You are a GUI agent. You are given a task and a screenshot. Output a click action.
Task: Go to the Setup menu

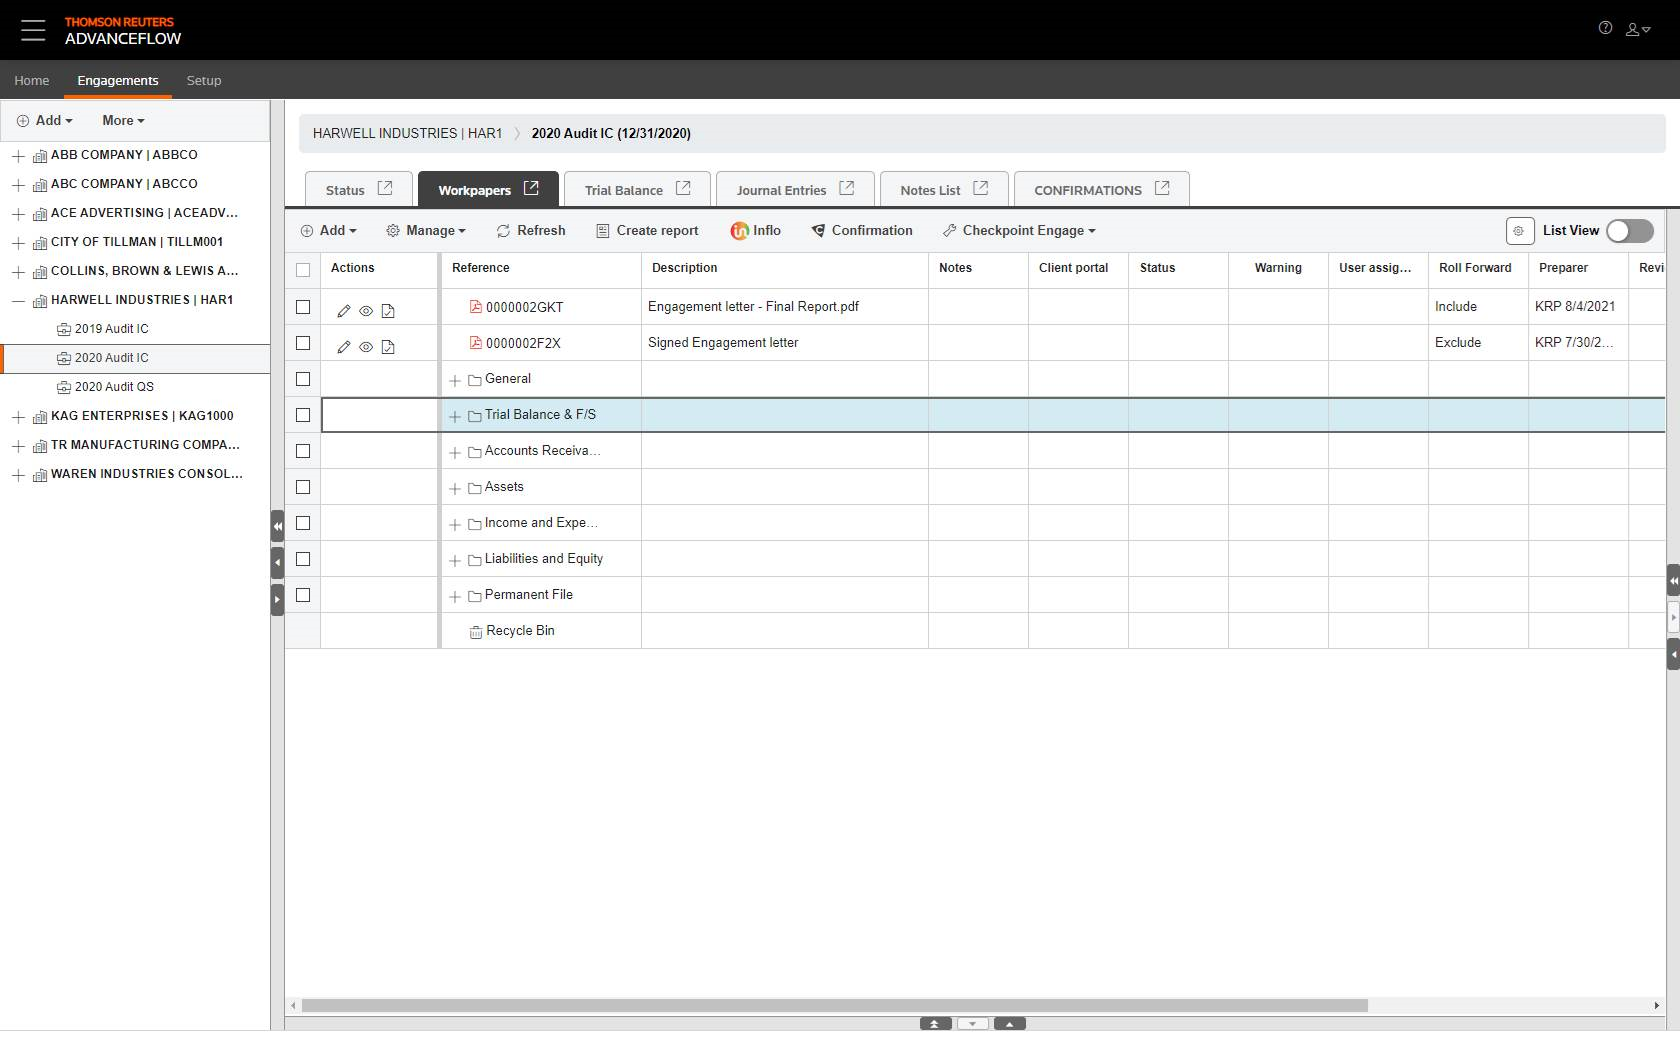[204, 80]
